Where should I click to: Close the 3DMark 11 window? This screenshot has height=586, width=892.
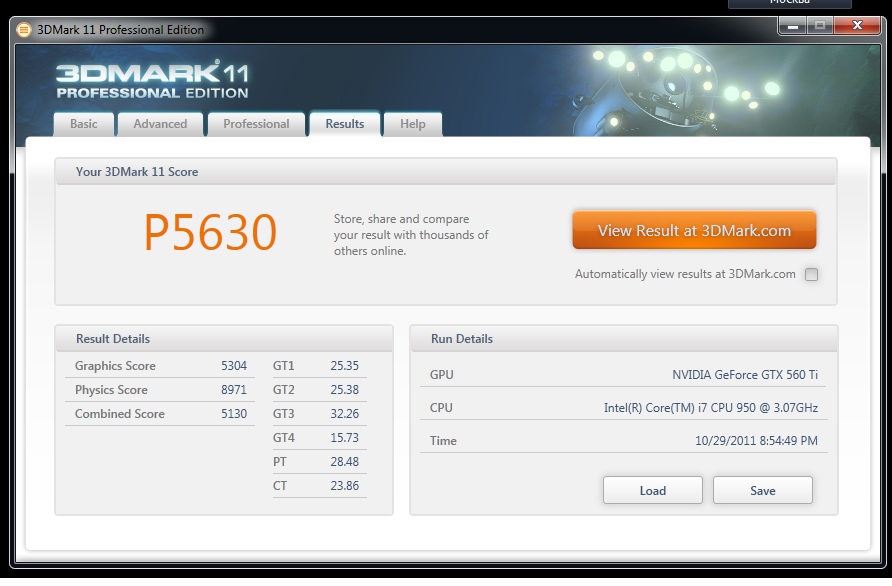[857, 26]
